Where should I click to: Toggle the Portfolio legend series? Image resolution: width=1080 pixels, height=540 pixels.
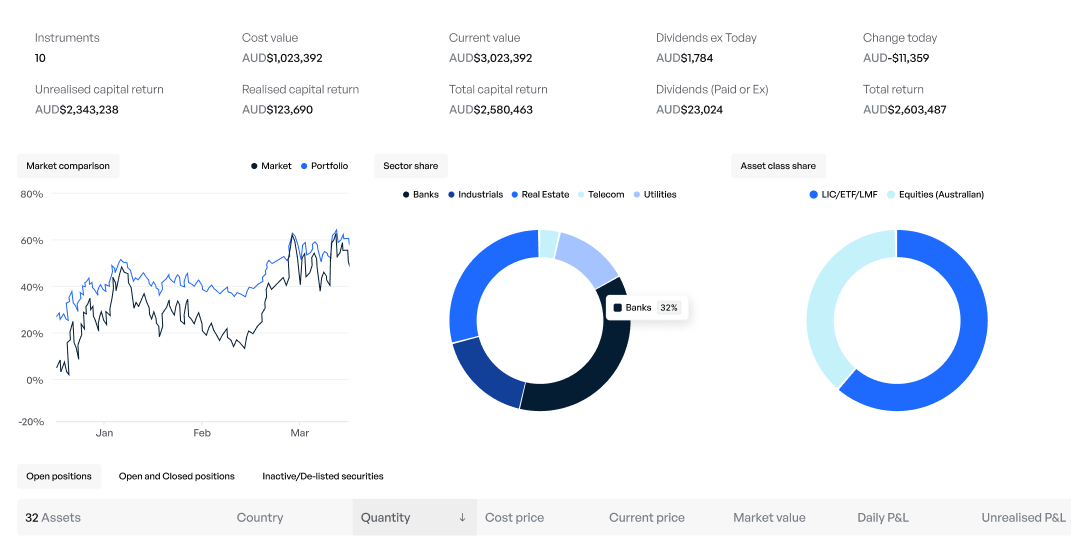pos(324,166)
